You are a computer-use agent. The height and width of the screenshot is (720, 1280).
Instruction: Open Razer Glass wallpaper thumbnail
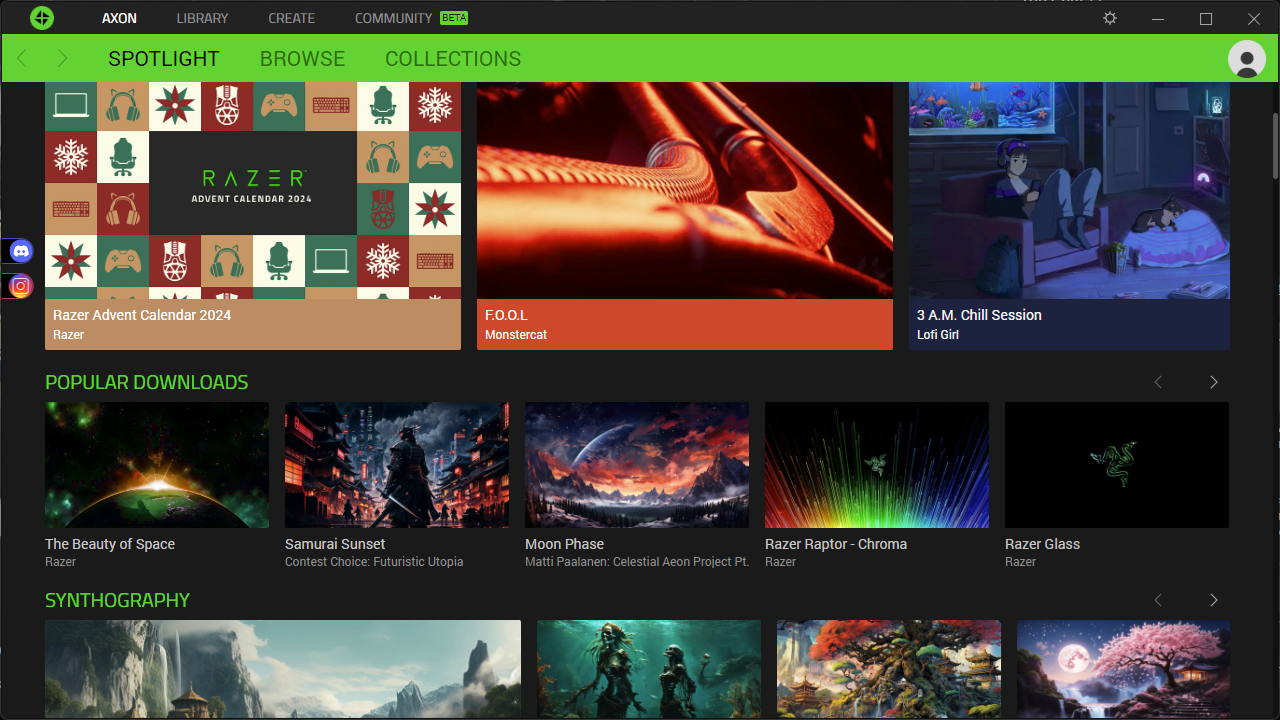(1117, 465)
